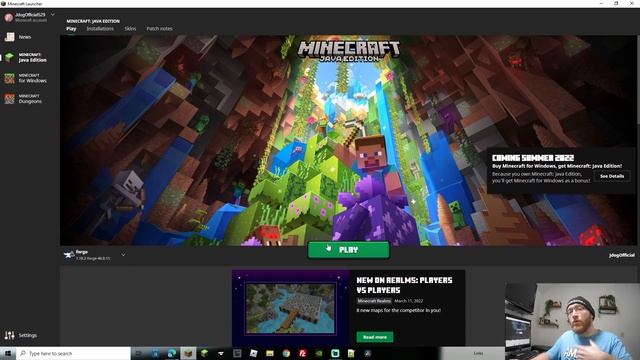Click the 'New on Realms: Players vs Players' headline
This screenshot has width=640, height=360.
coord(404,285)
